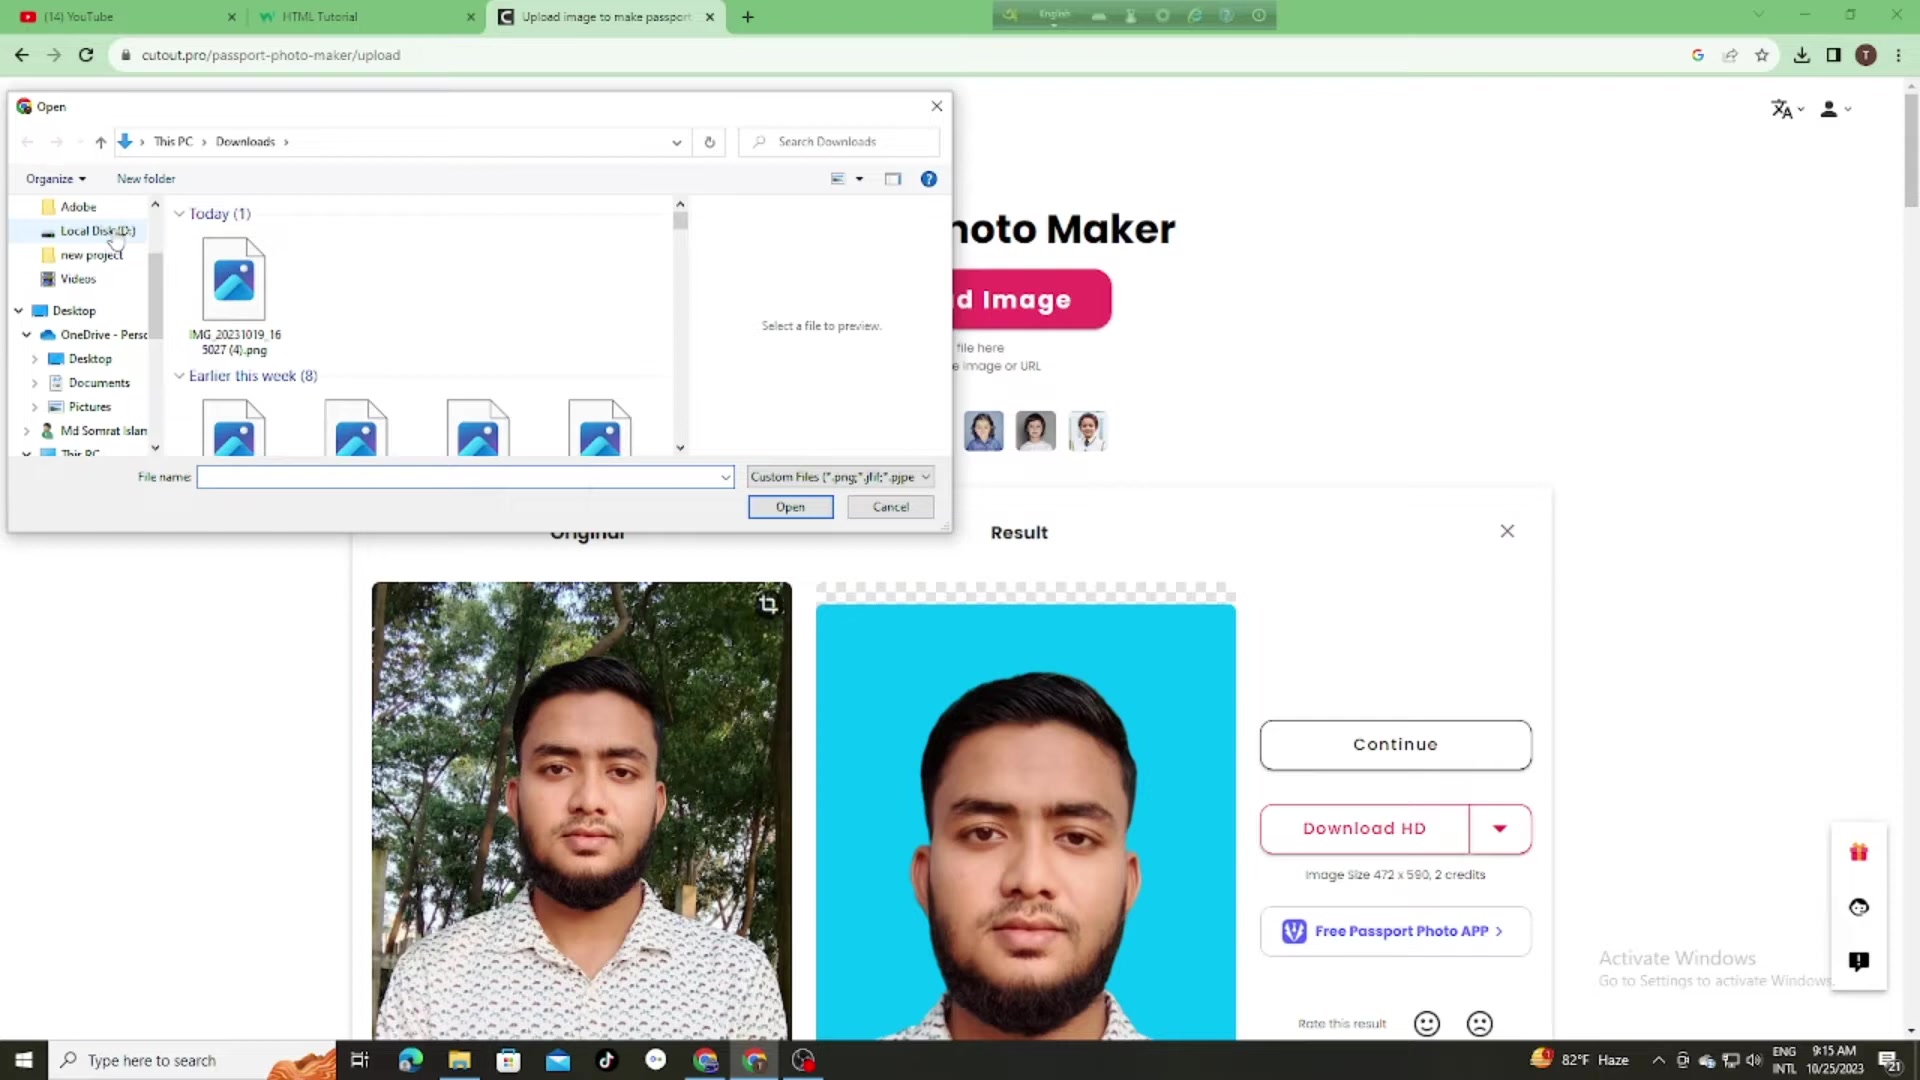Click the refresh icon beside the address bar path
1920x1080 pixels.
click(709, 141)
